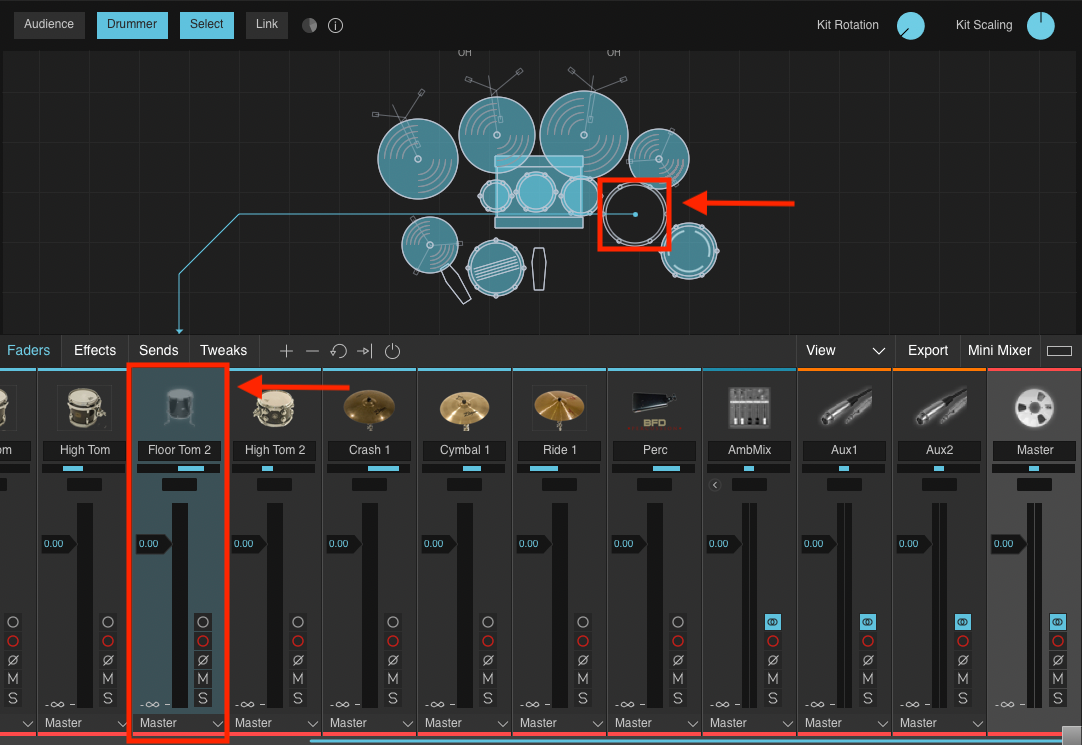Click the plus icon in mixer toolbar
Viewport: 1082px width, 745px height.
click(286, 351)
